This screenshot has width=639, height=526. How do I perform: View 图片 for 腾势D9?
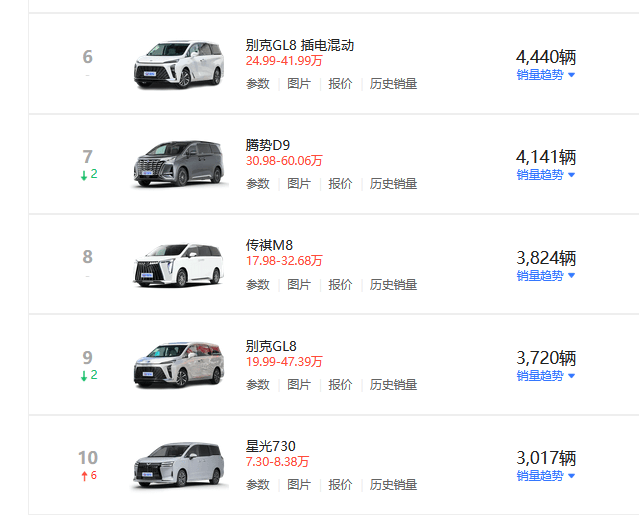(x=299, y=184)
